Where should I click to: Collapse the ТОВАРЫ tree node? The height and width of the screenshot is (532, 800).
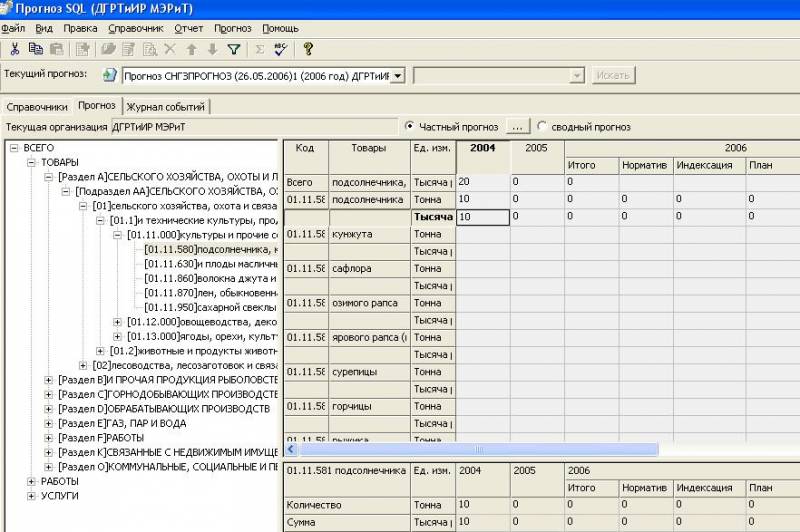32,162
